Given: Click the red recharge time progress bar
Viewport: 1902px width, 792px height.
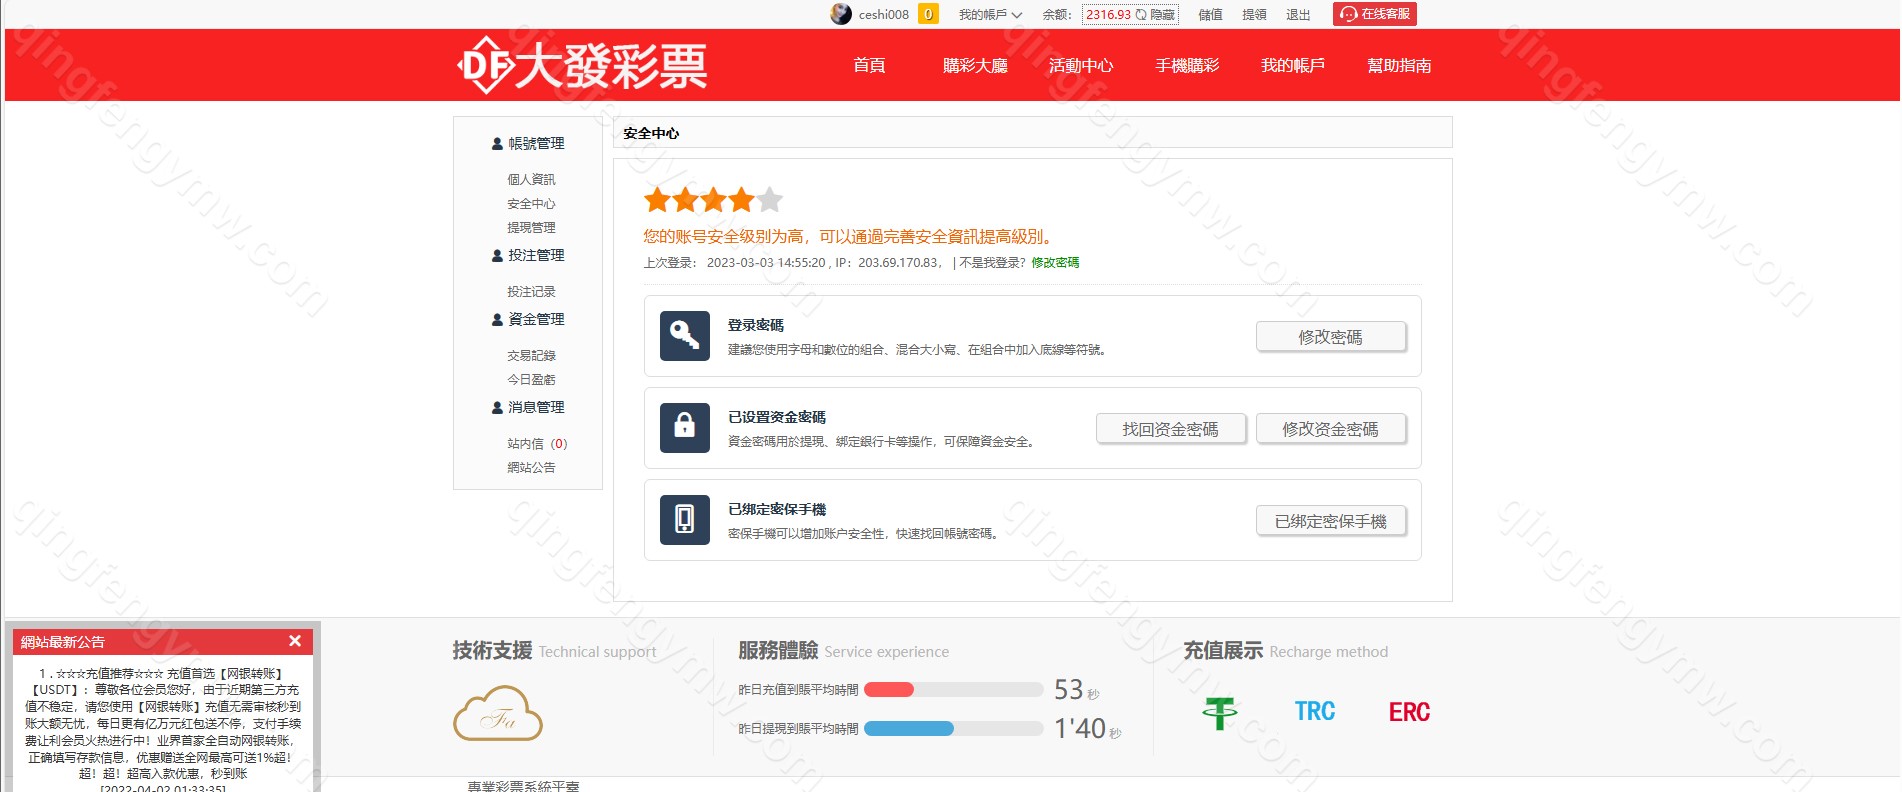Looking at the screenshot, I should (890, 689).
